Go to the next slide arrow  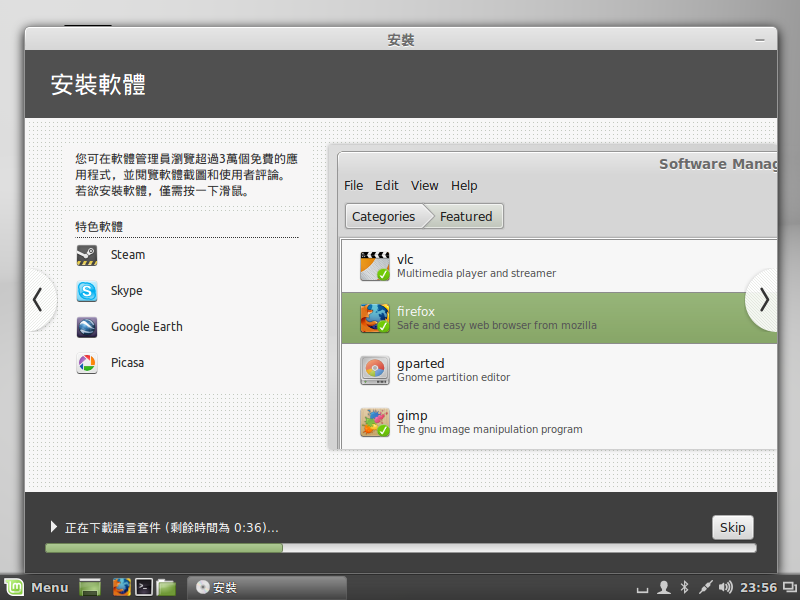point(764,300)
